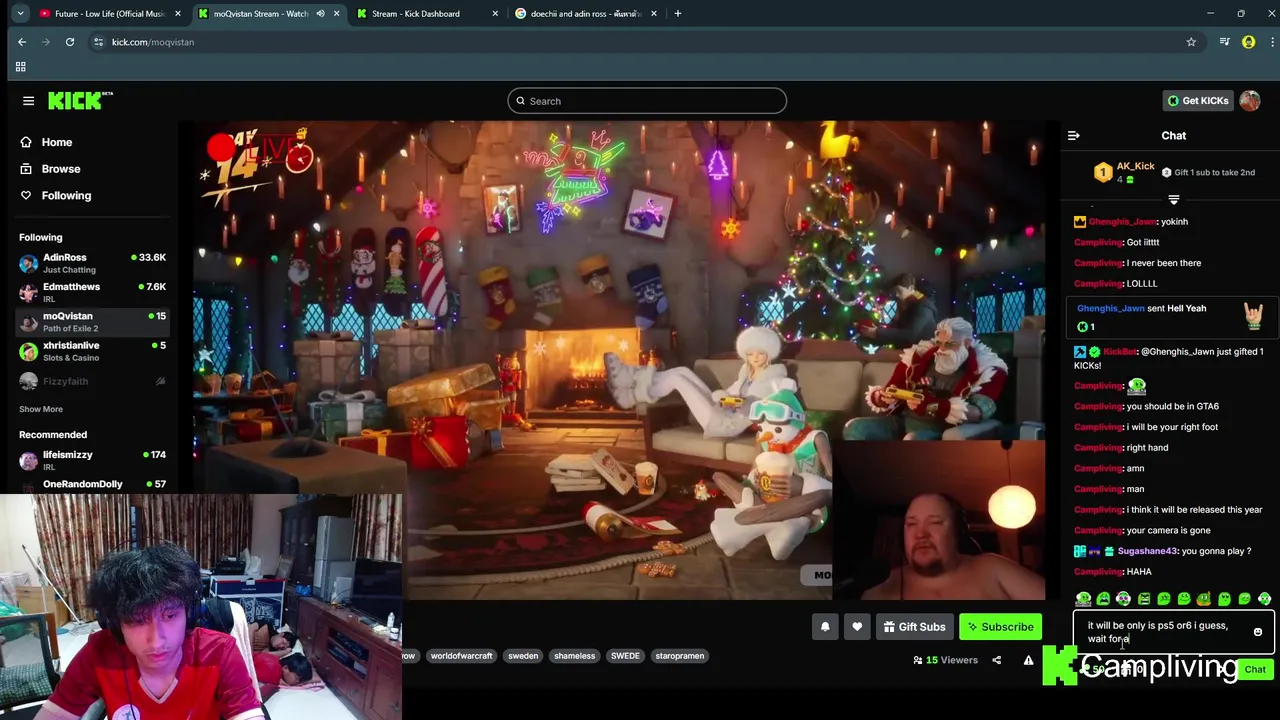Click the report warning icon
Image resolution: width=1280 pixels, height=720 pixels.
[x=1028, y=660]
